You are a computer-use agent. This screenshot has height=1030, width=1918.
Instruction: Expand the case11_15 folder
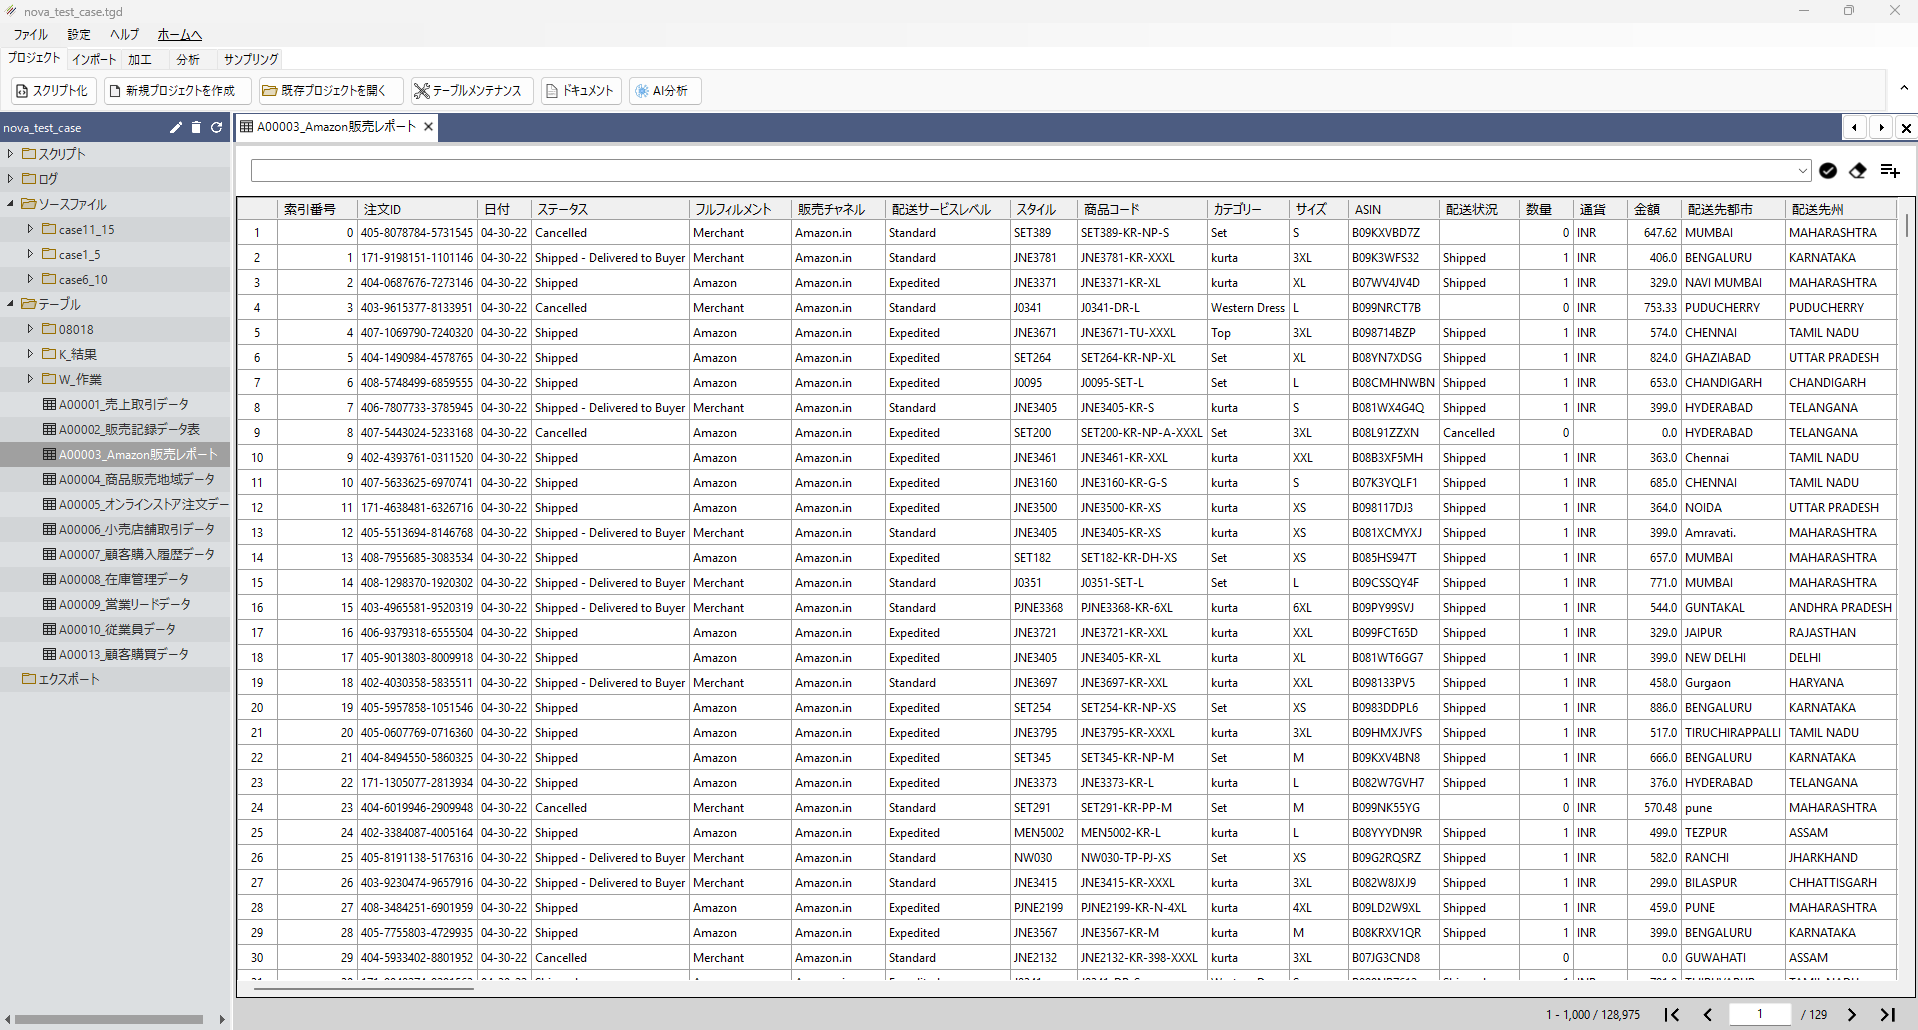30,229
